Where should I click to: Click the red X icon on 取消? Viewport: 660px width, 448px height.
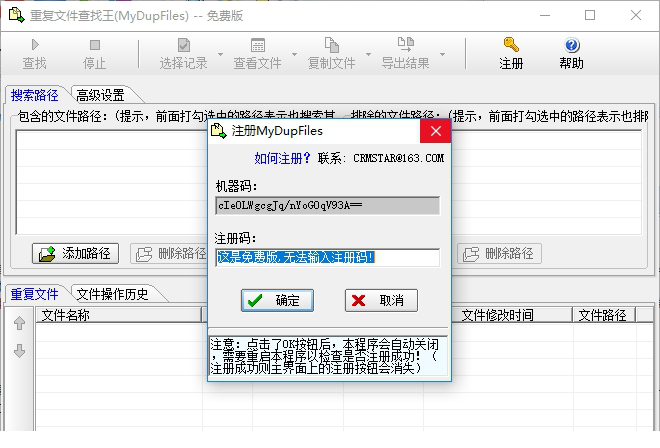(359, 301)
